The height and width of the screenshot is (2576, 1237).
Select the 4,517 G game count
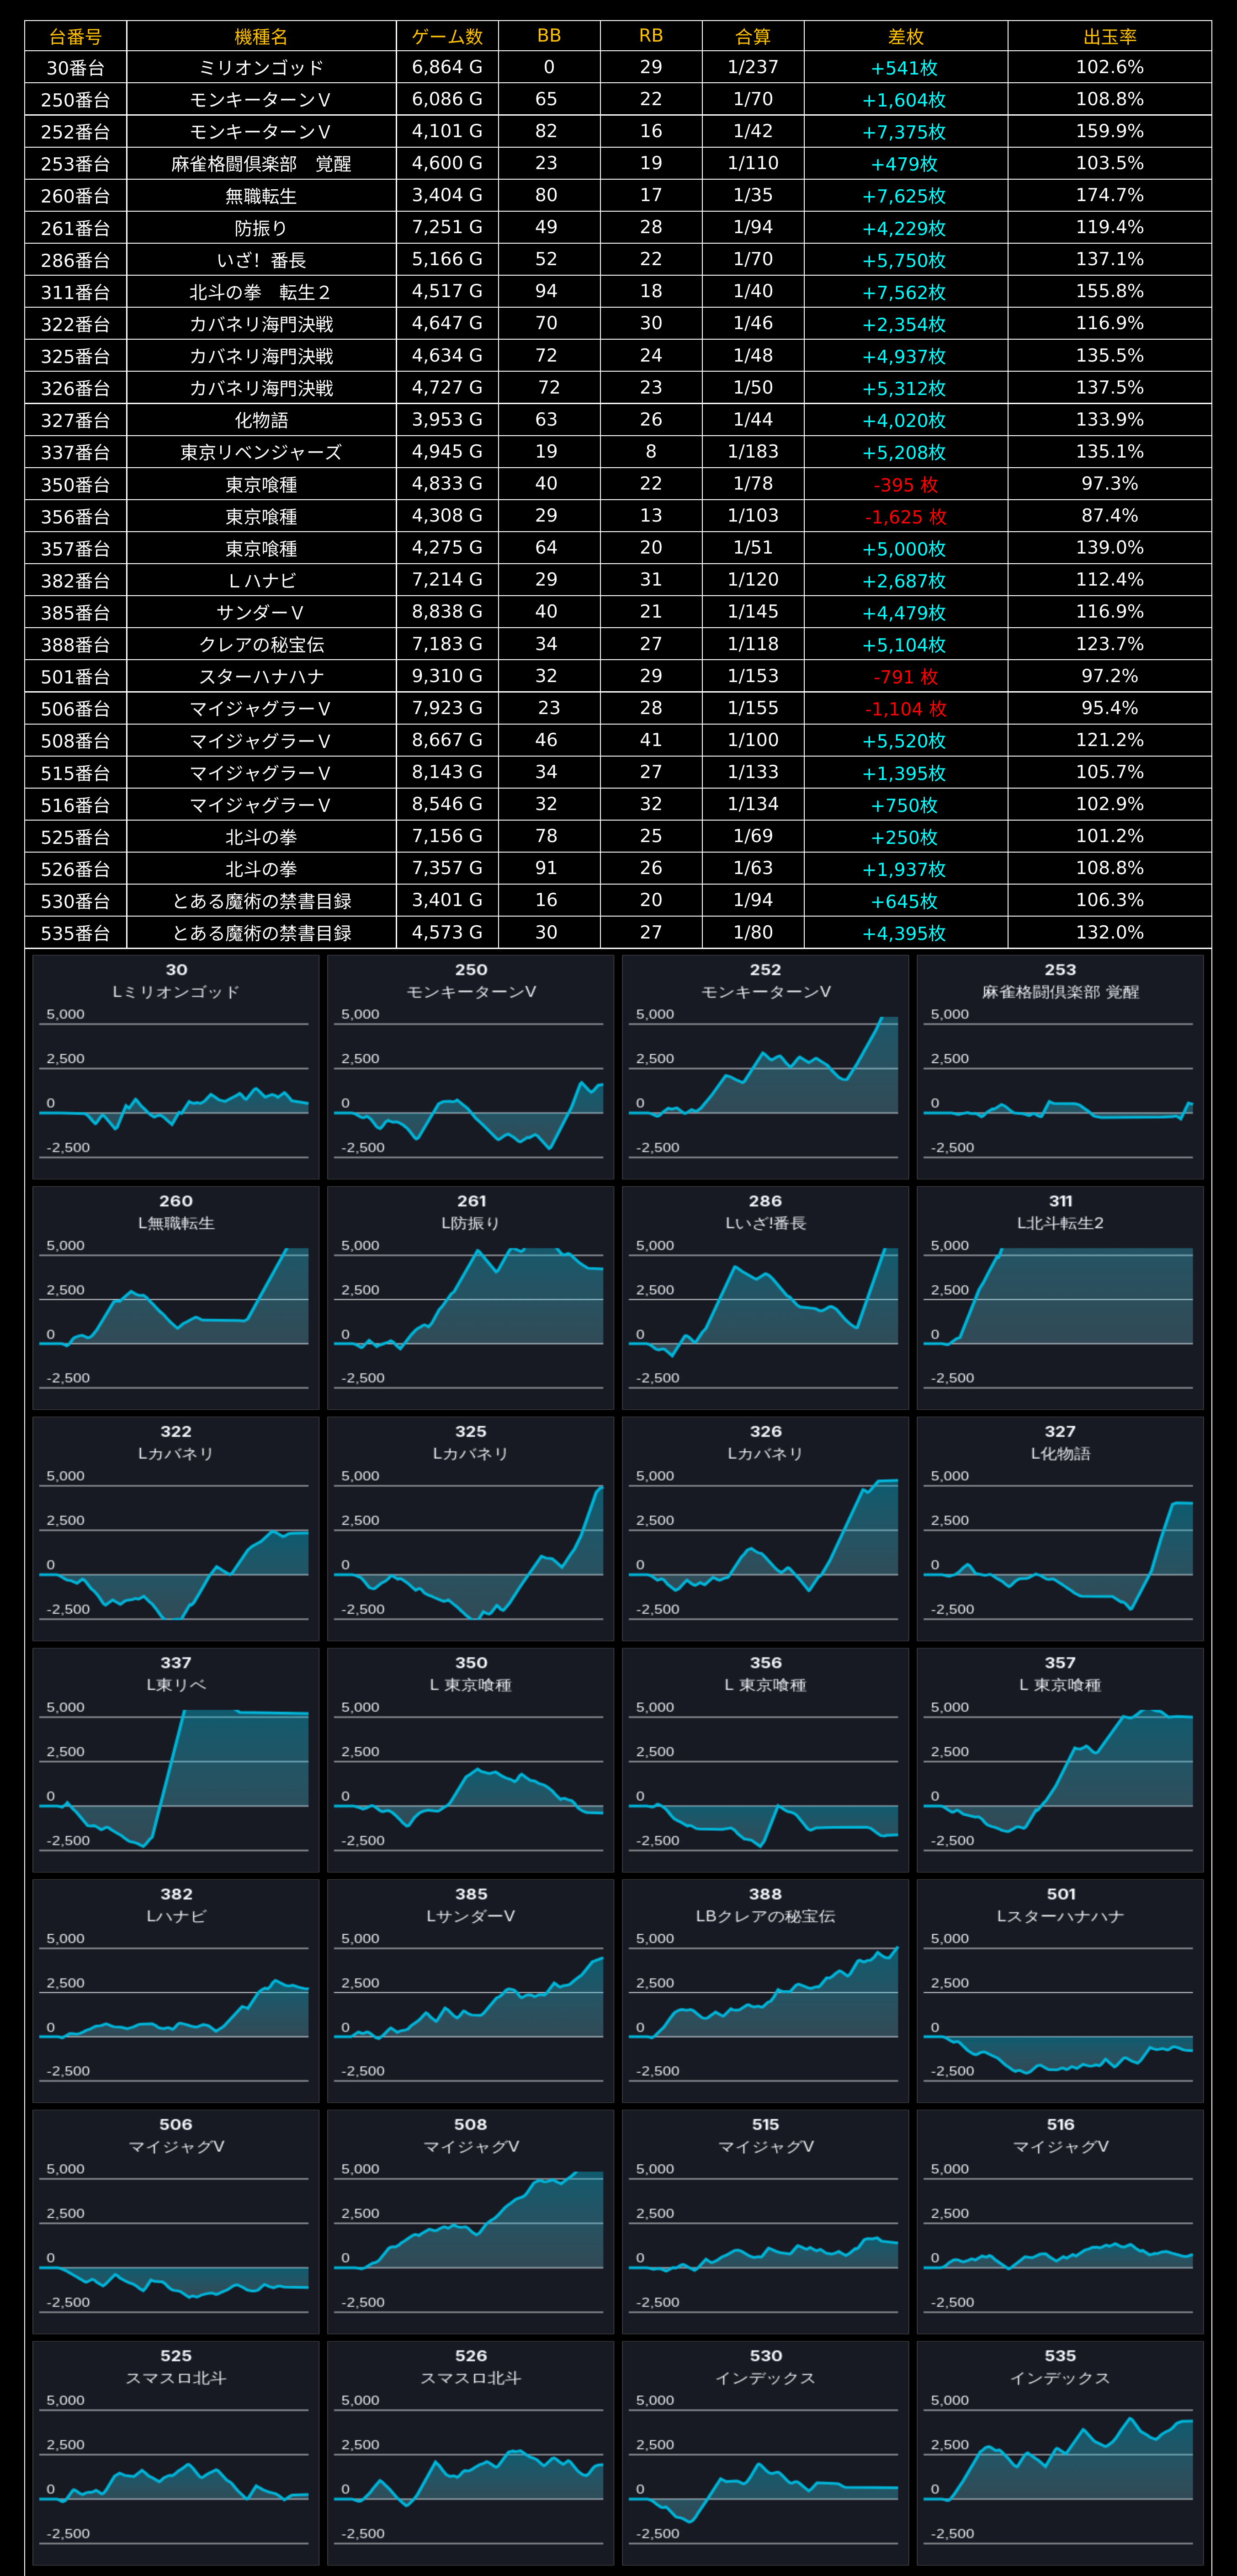[x=447, y=292]
